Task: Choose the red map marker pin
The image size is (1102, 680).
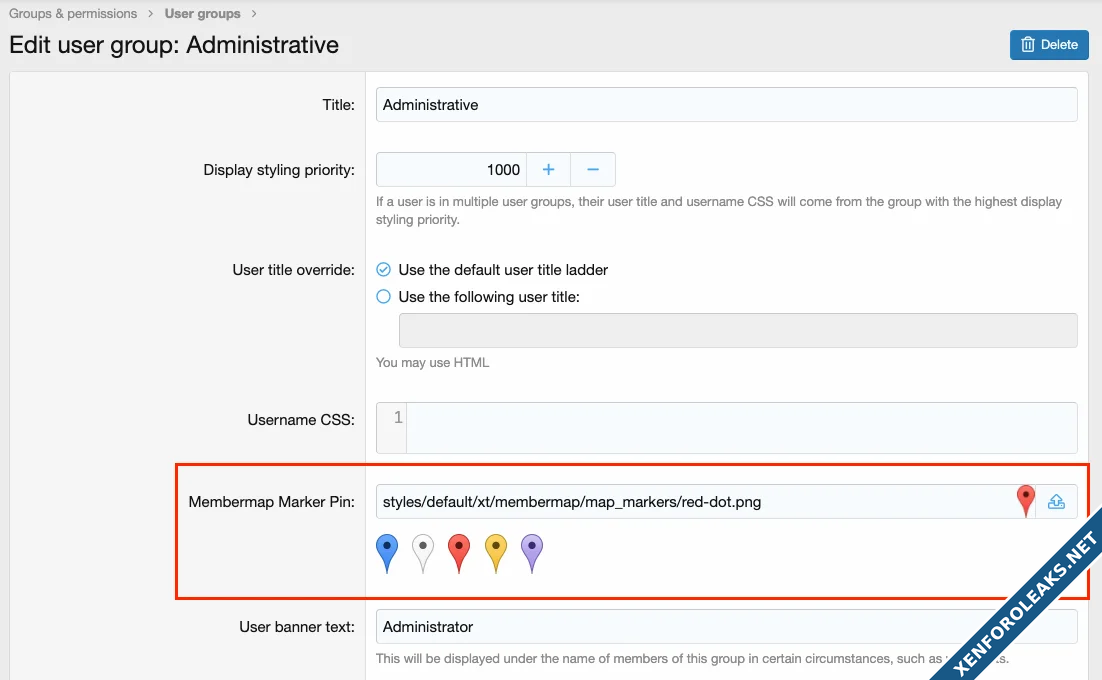Action: (x=459, y=551)
